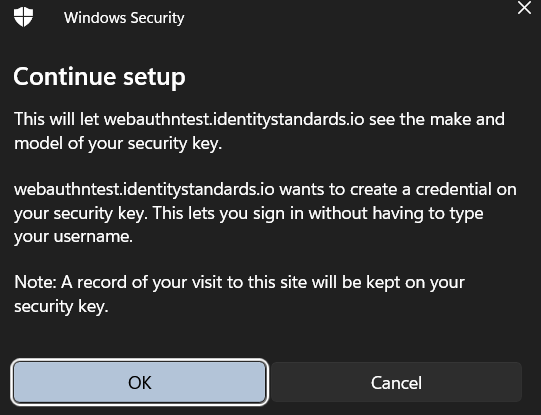Click the 'your username.' line
The image size is (541, 415).
73,237
